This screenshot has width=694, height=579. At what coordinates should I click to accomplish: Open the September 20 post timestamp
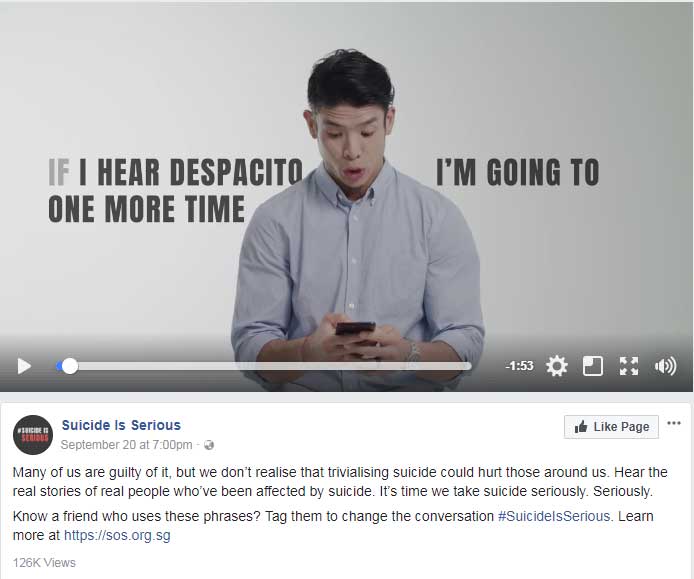126,444
